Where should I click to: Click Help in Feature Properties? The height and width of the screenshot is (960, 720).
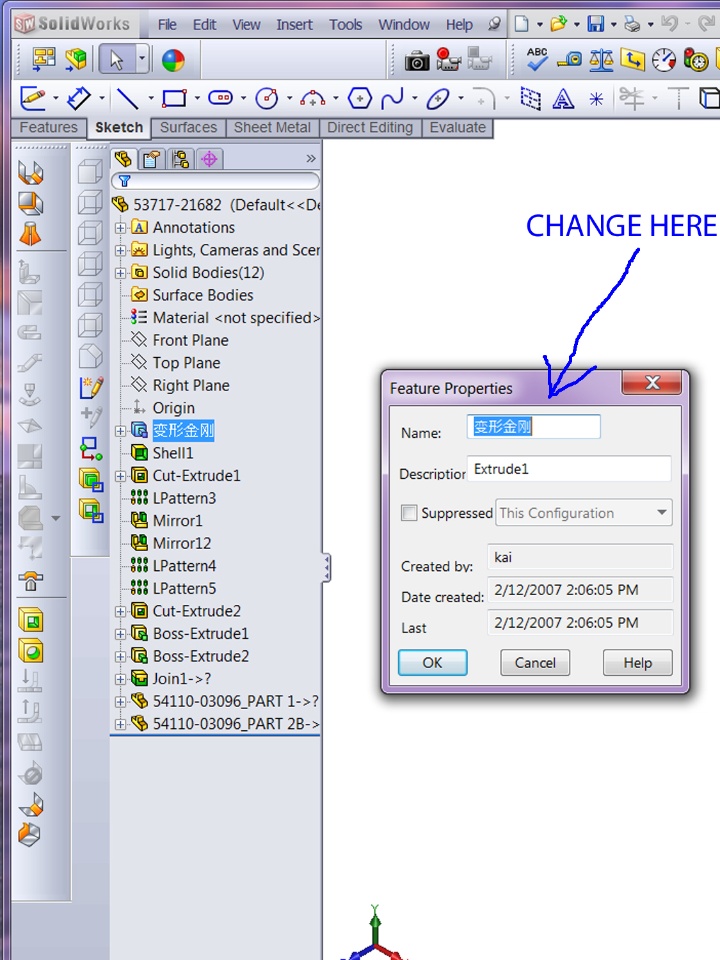pos(637,662)
